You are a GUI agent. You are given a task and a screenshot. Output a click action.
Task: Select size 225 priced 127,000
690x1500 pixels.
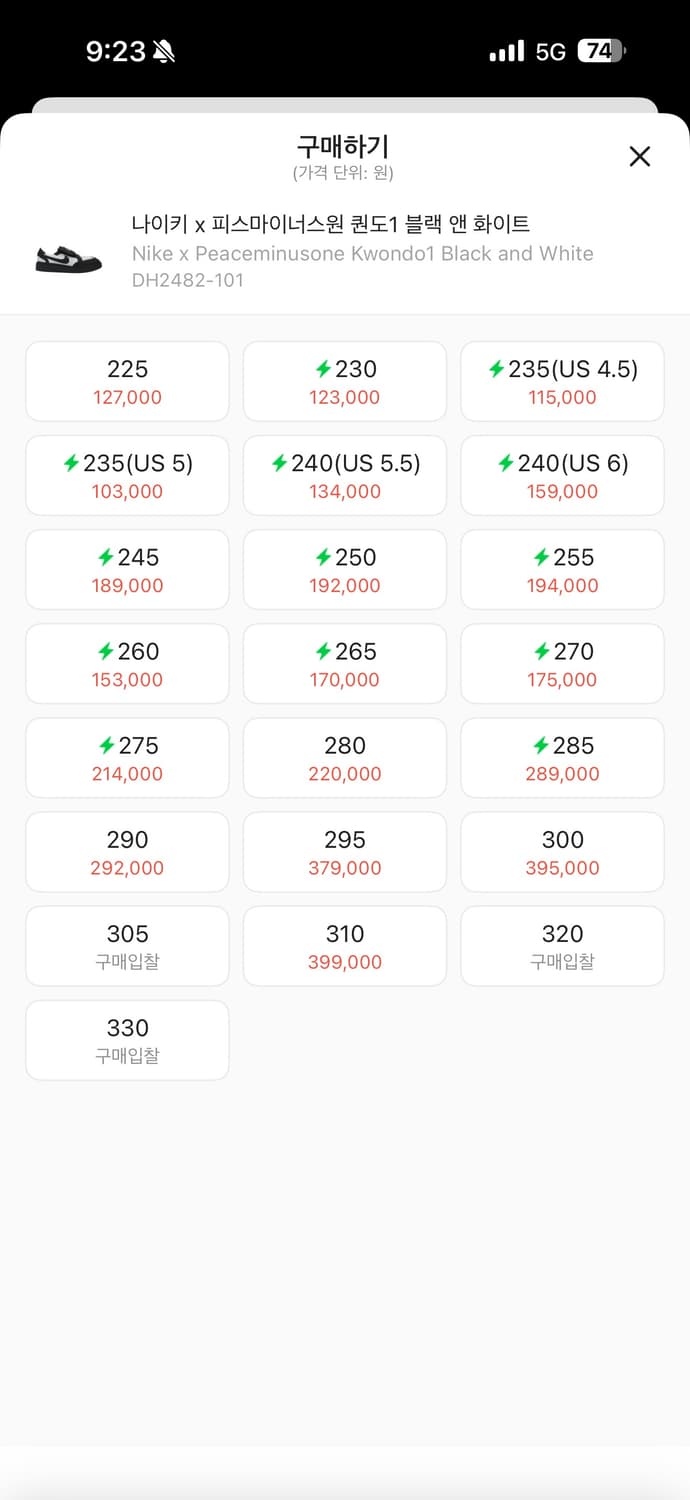[127, 381]
